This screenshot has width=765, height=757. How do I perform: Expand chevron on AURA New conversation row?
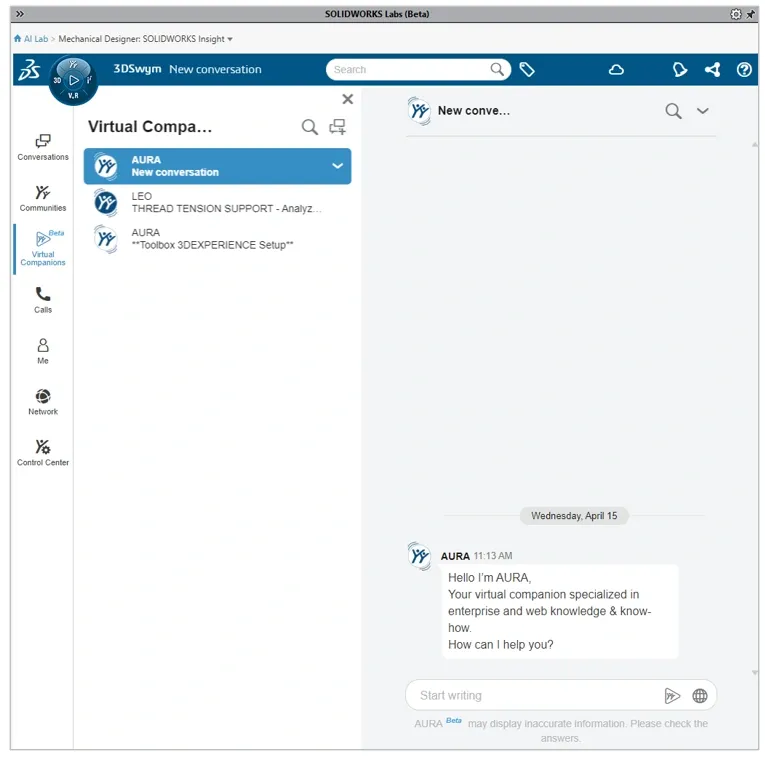(337, 166)
